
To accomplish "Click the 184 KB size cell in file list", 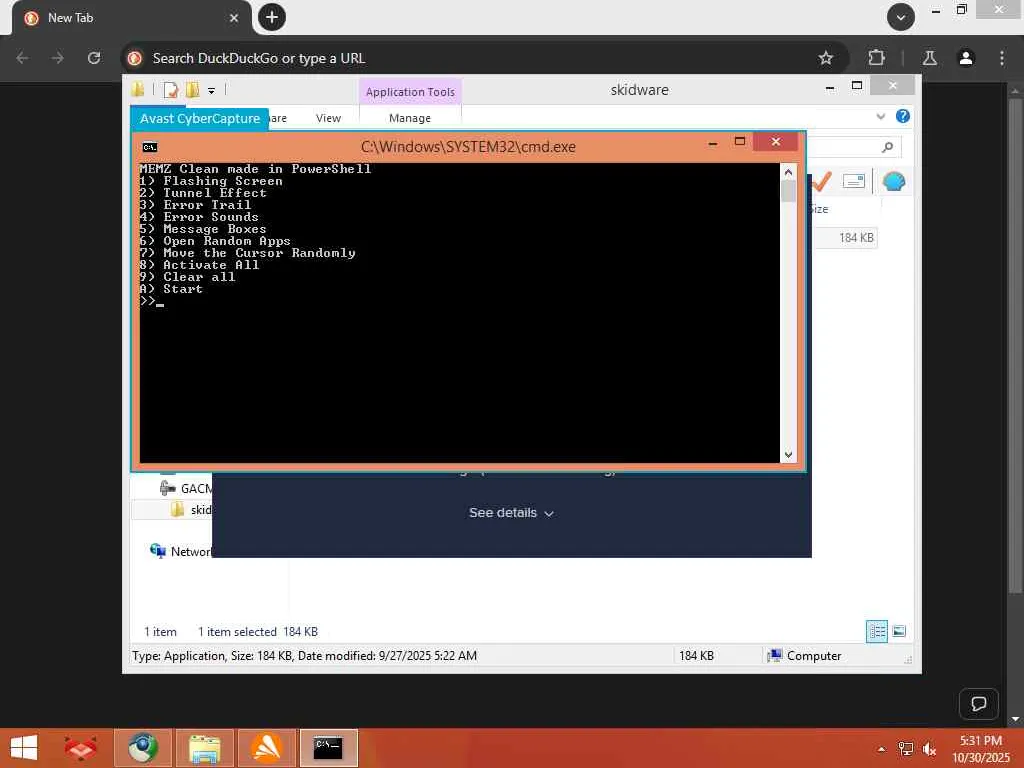I will 856,238.
